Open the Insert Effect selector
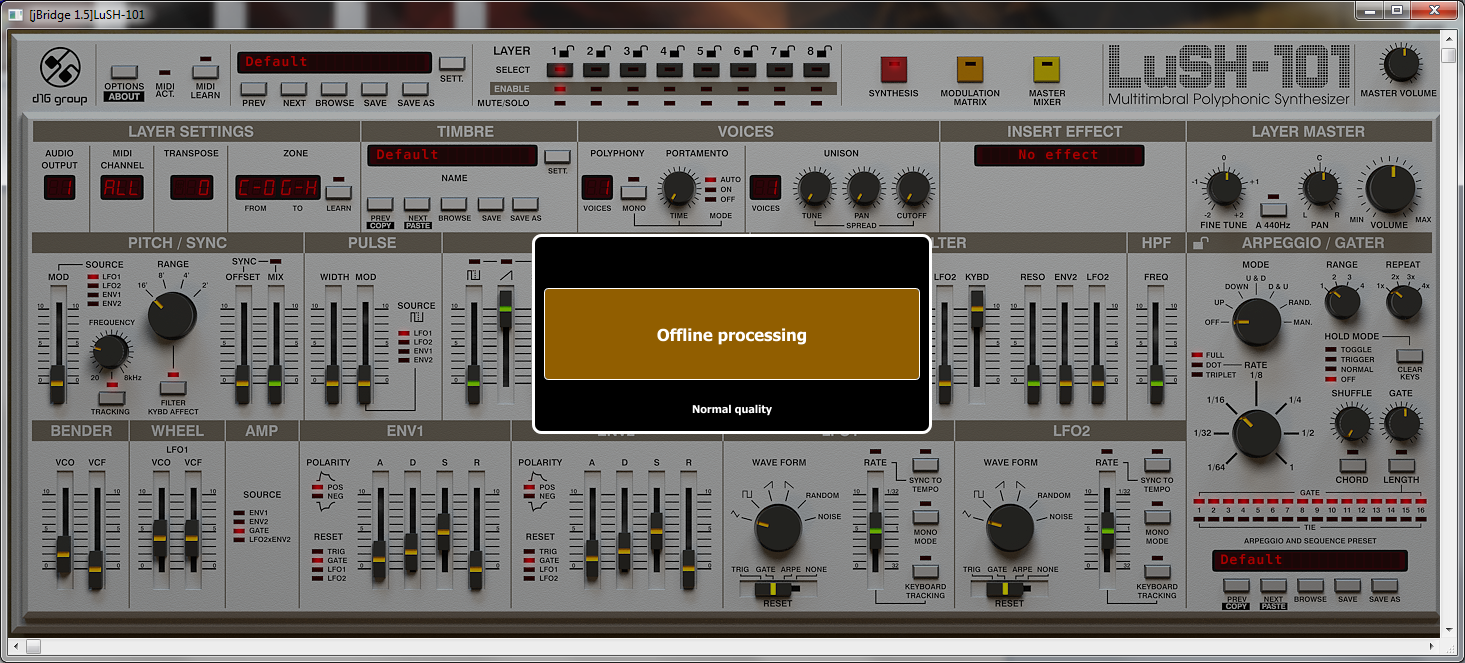 1059,155
